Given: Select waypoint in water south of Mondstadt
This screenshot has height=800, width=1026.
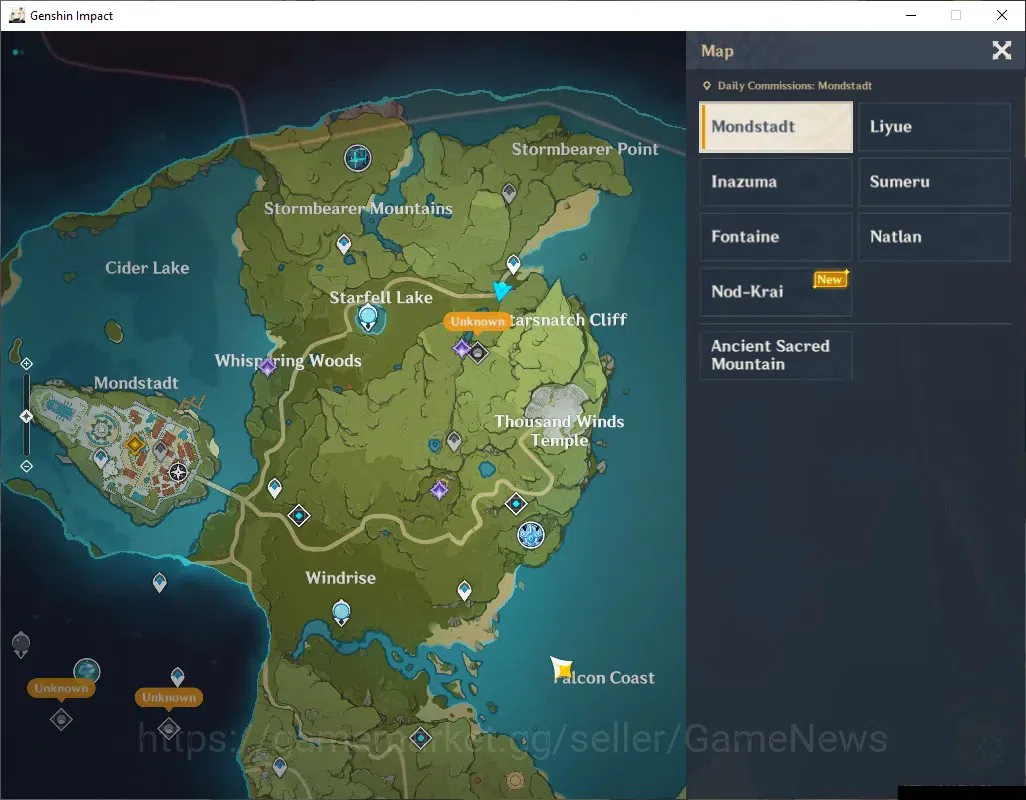Looking at the screenshot, I should (x=160, y=582).
